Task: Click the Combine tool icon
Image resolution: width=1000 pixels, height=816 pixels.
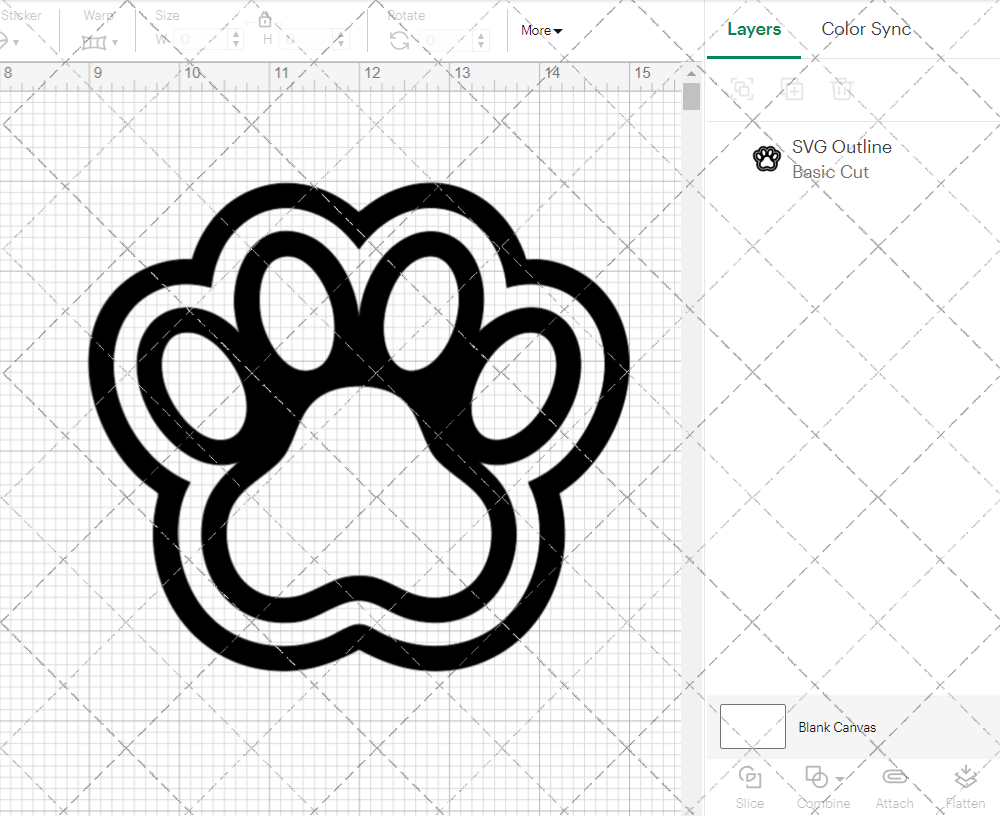Action: click(818, 777)
